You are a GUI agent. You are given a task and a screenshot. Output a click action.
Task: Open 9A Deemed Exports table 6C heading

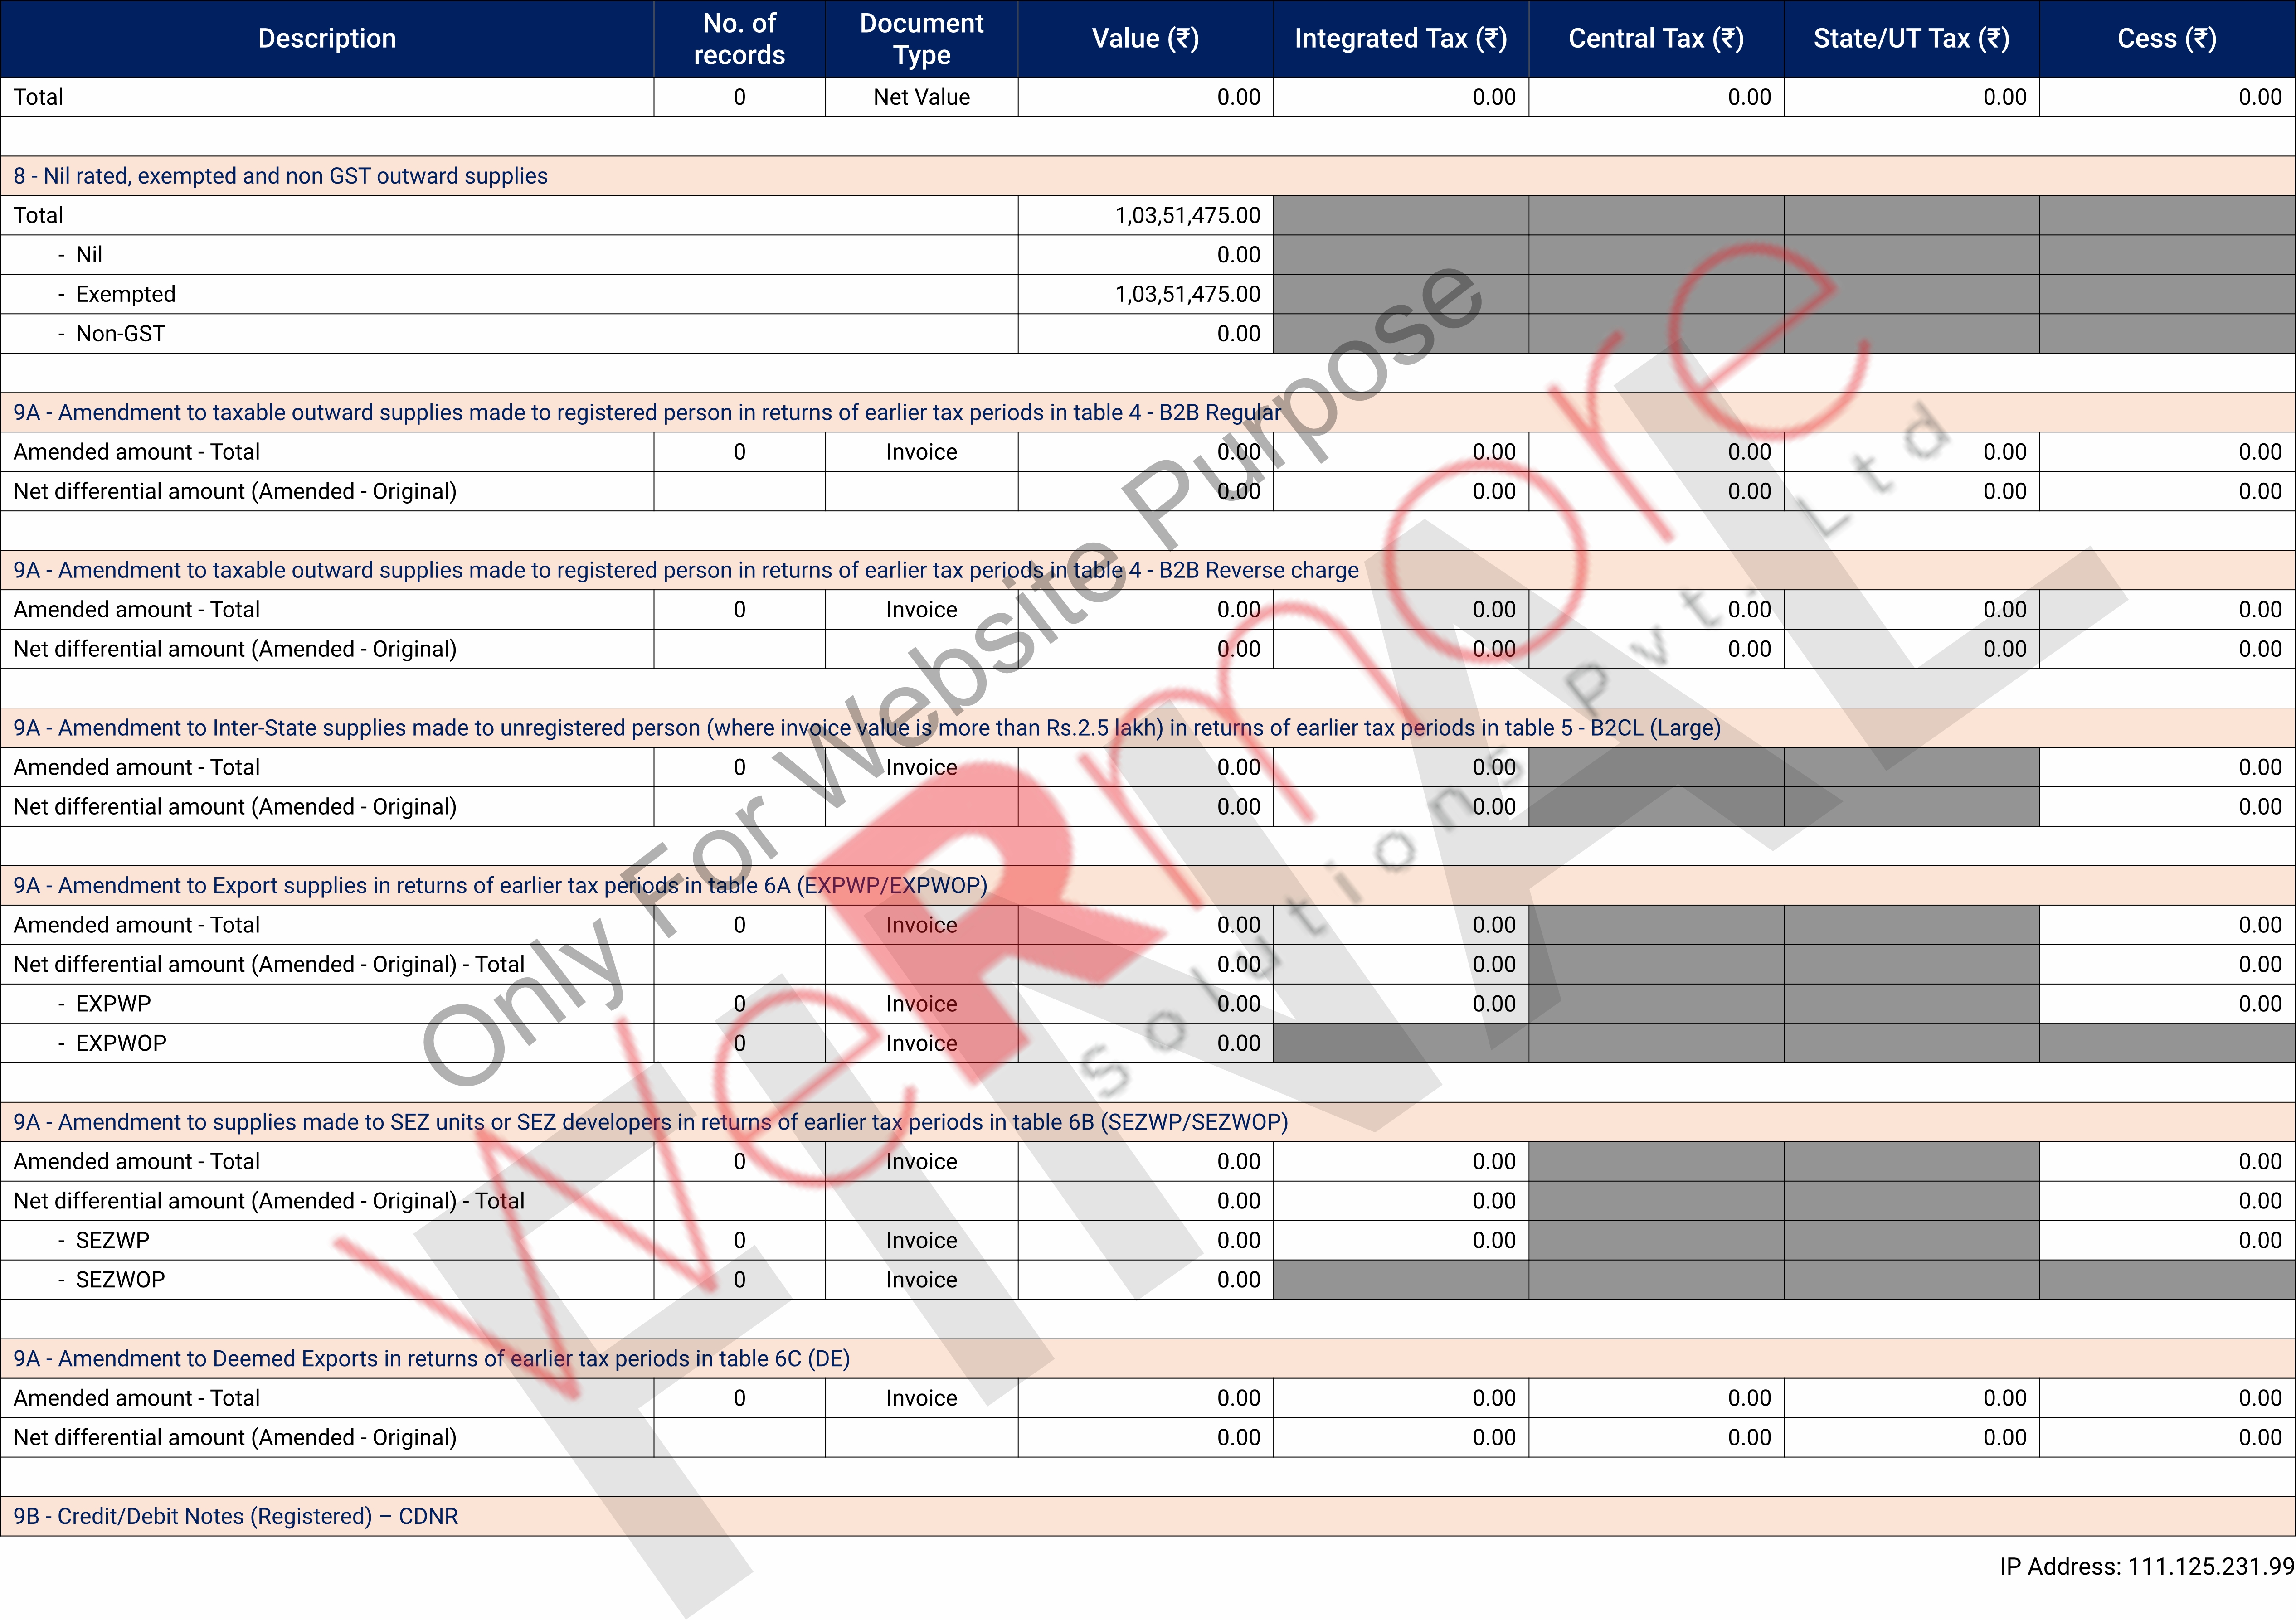click(431, 1359)
